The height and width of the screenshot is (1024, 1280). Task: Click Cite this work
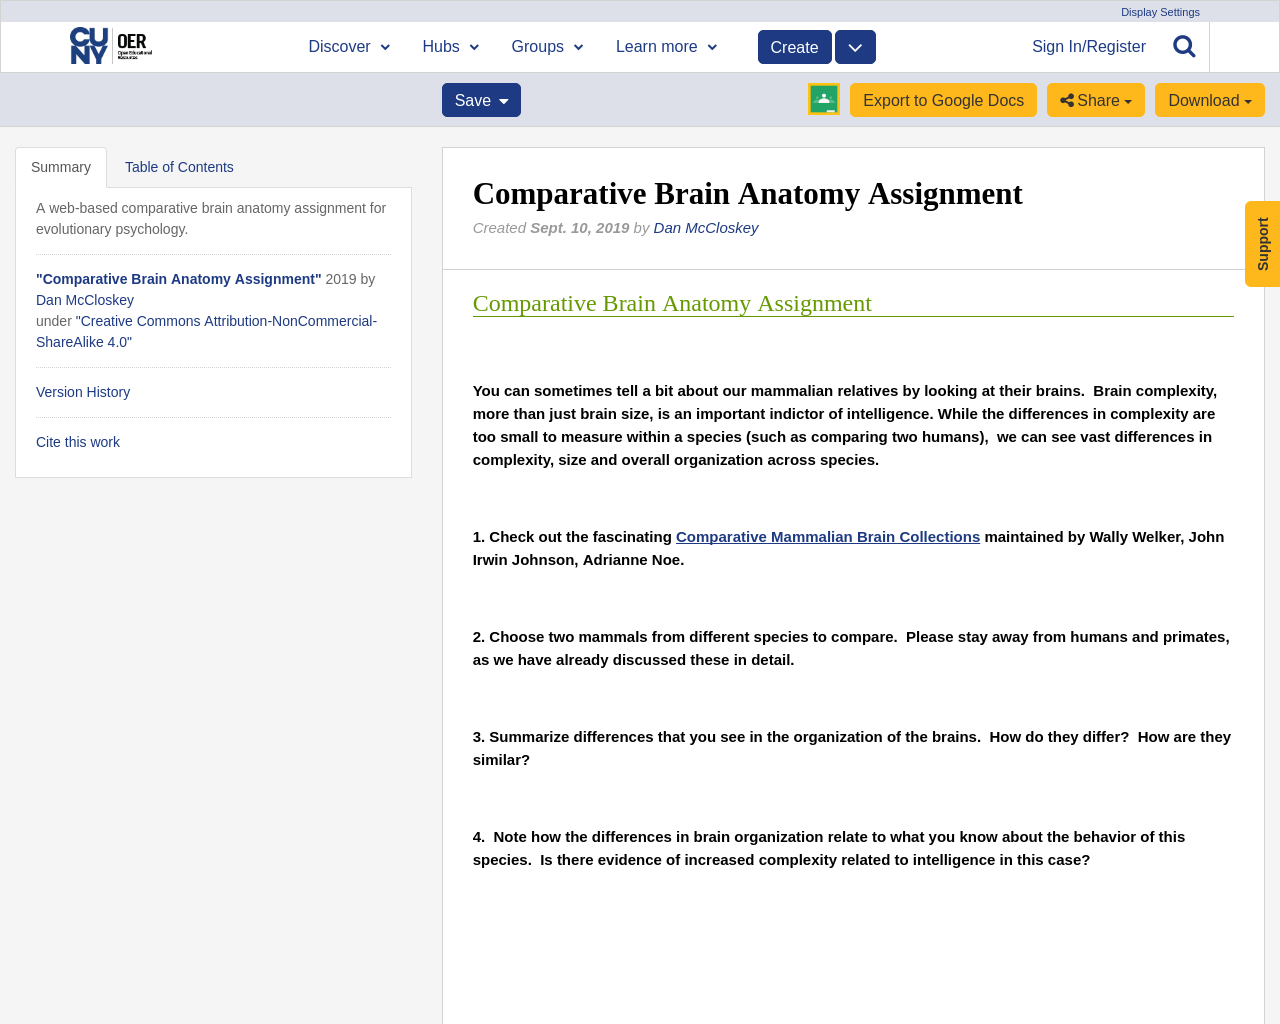[77, 440]
